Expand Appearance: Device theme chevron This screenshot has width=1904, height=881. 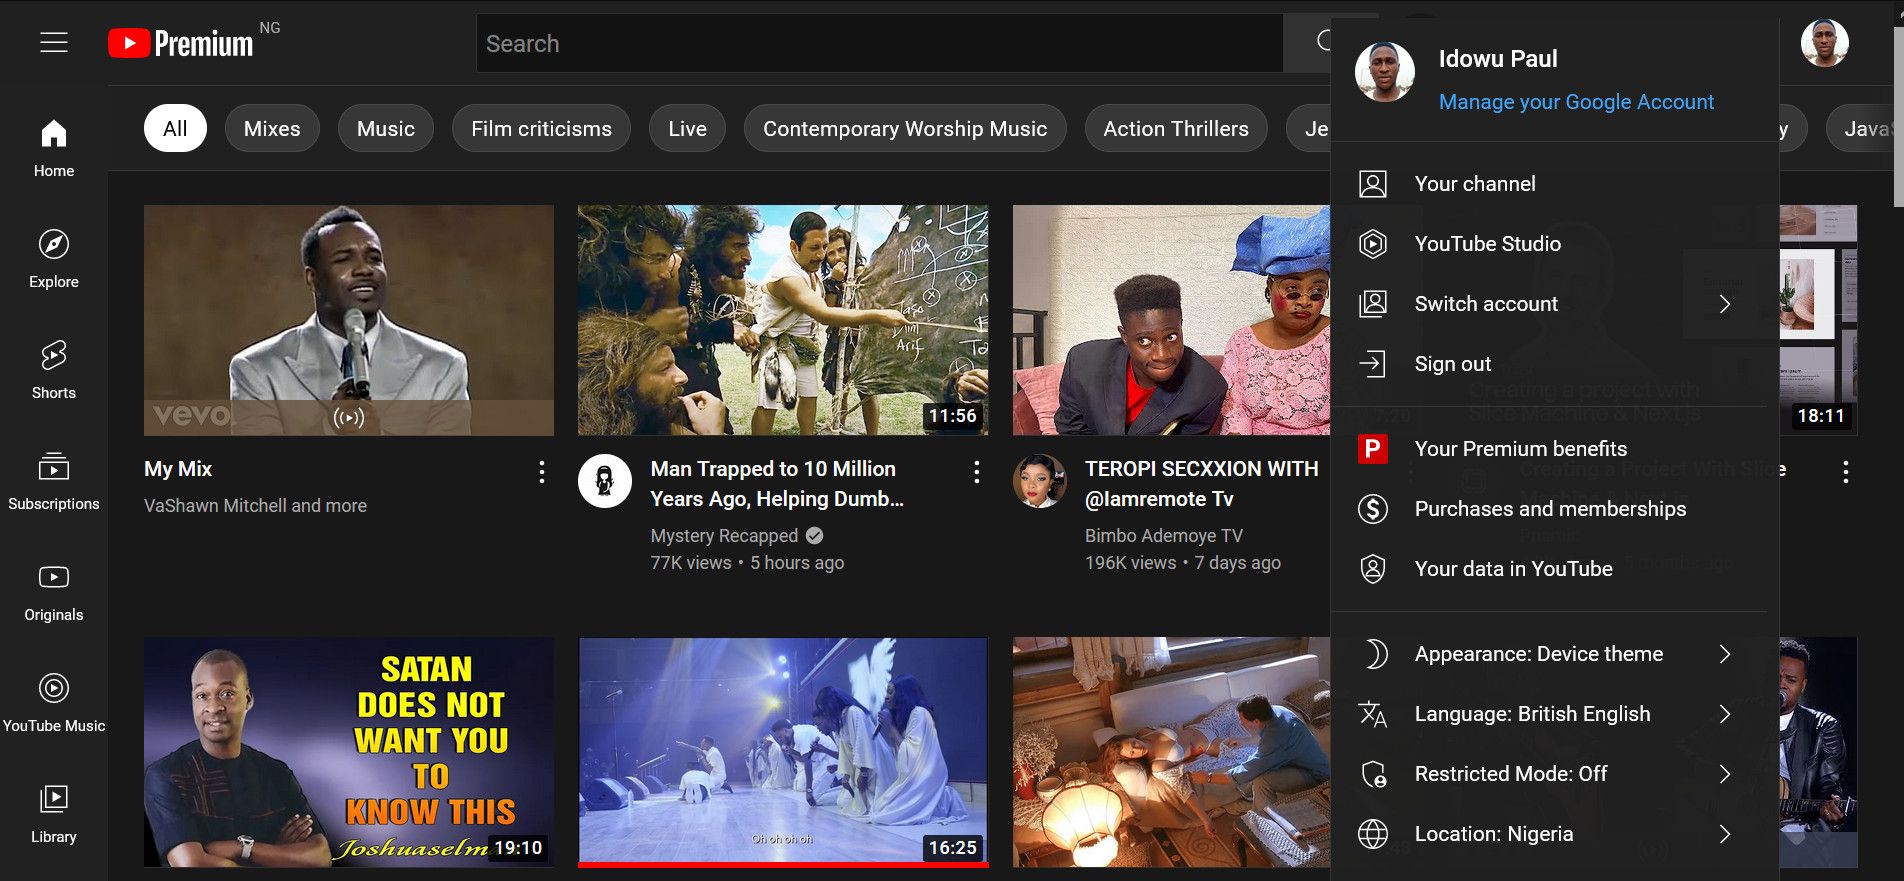[x=1724, y=654]
